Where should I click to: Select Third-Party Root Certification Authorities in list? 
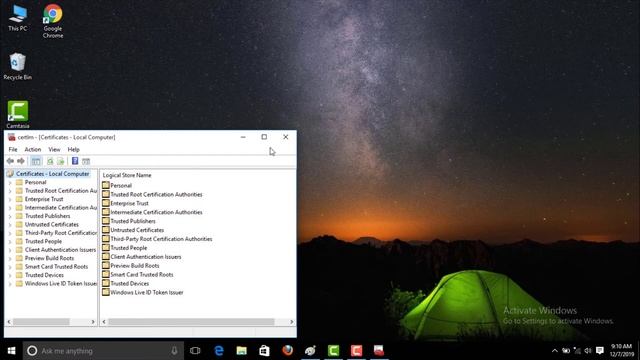161,239
